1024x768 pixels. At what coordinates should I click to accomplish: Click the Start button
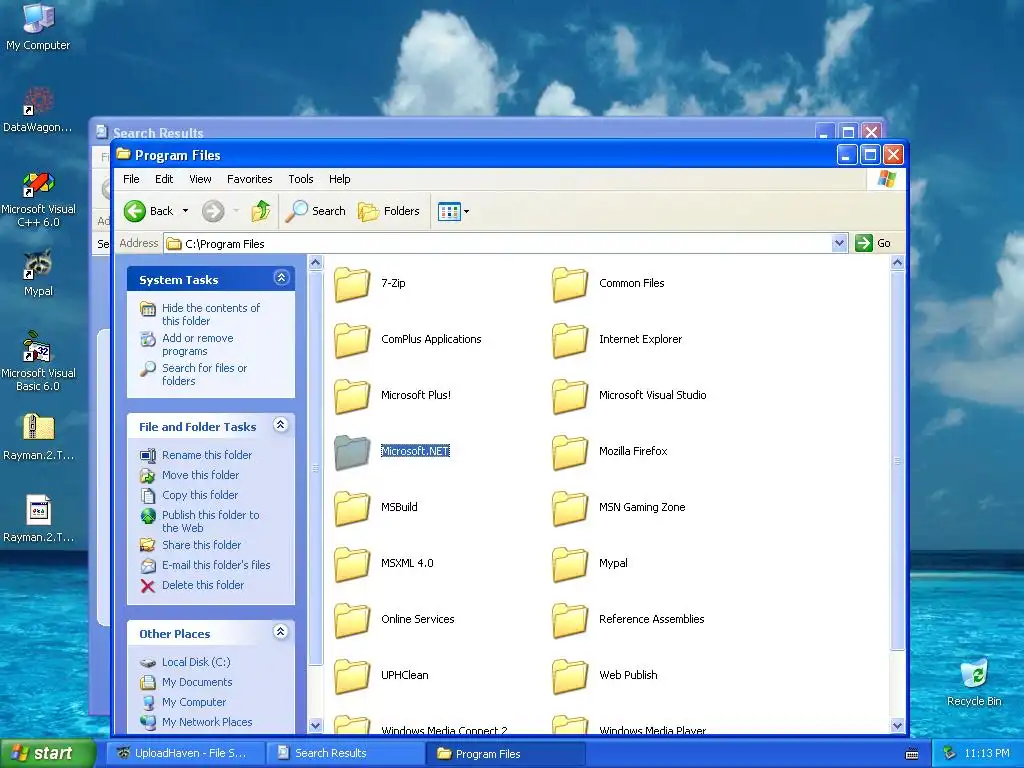(x=48, y=753)
